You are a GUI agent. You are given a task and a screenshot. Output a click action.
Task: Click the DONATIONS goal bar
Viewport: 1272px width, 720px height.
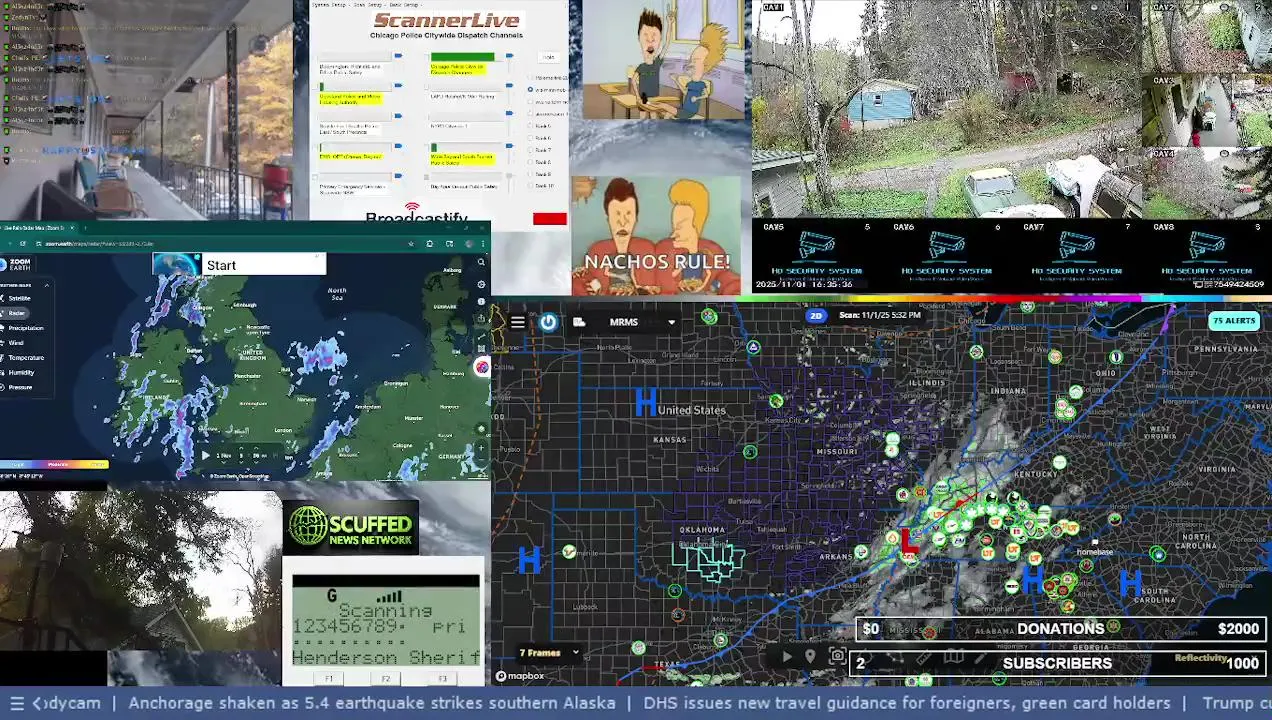(x=1060, y=629)
